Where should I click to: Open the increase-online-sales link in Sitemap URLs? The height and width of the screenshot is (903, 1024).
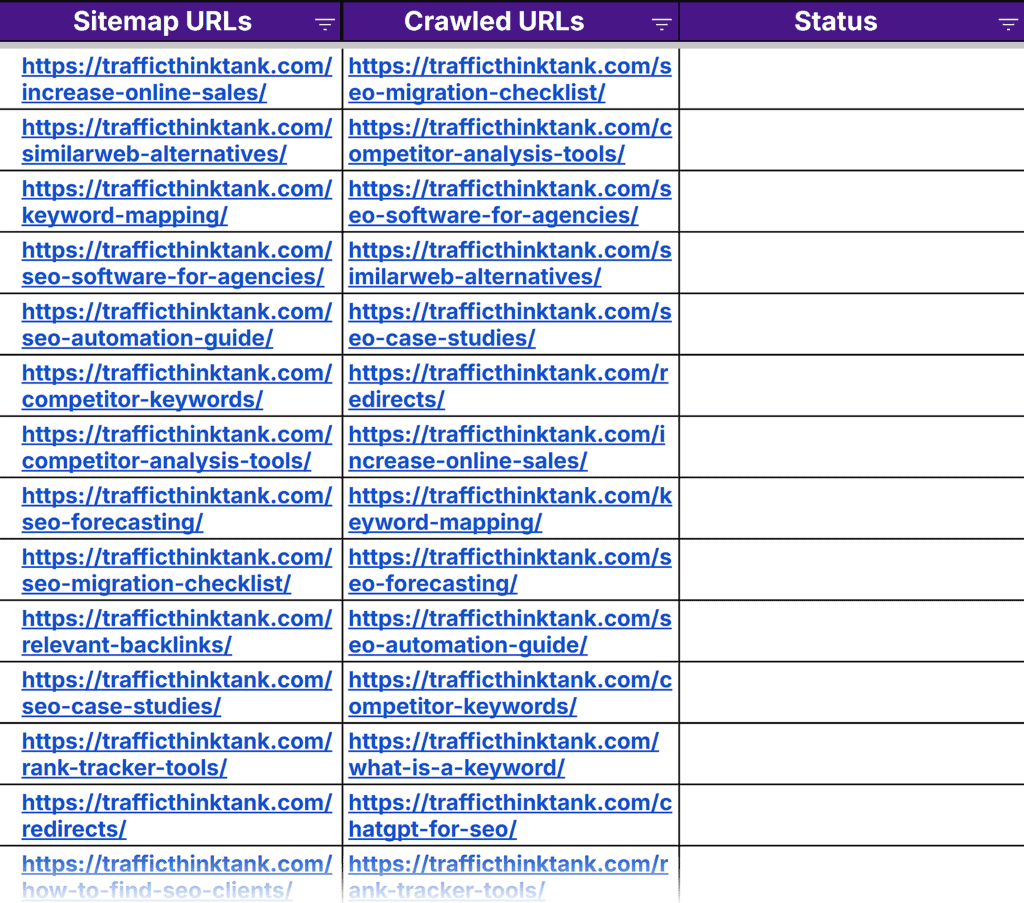coord(178,78)
